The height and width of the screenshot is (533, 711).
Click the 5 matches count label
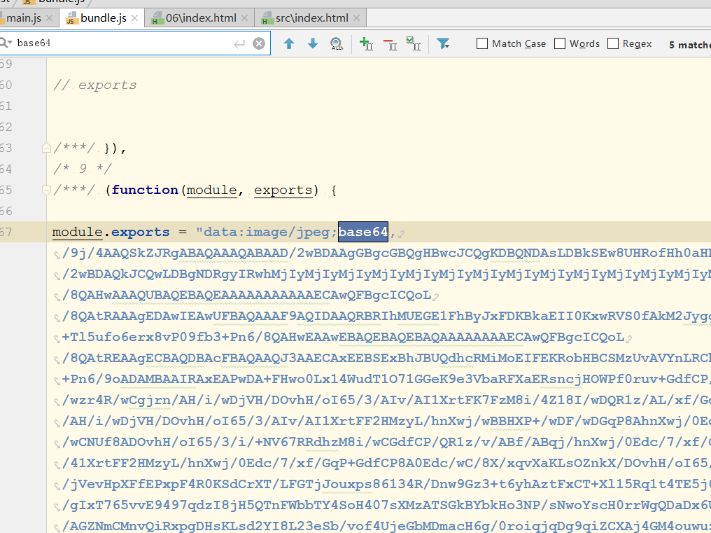click(690, 44)
